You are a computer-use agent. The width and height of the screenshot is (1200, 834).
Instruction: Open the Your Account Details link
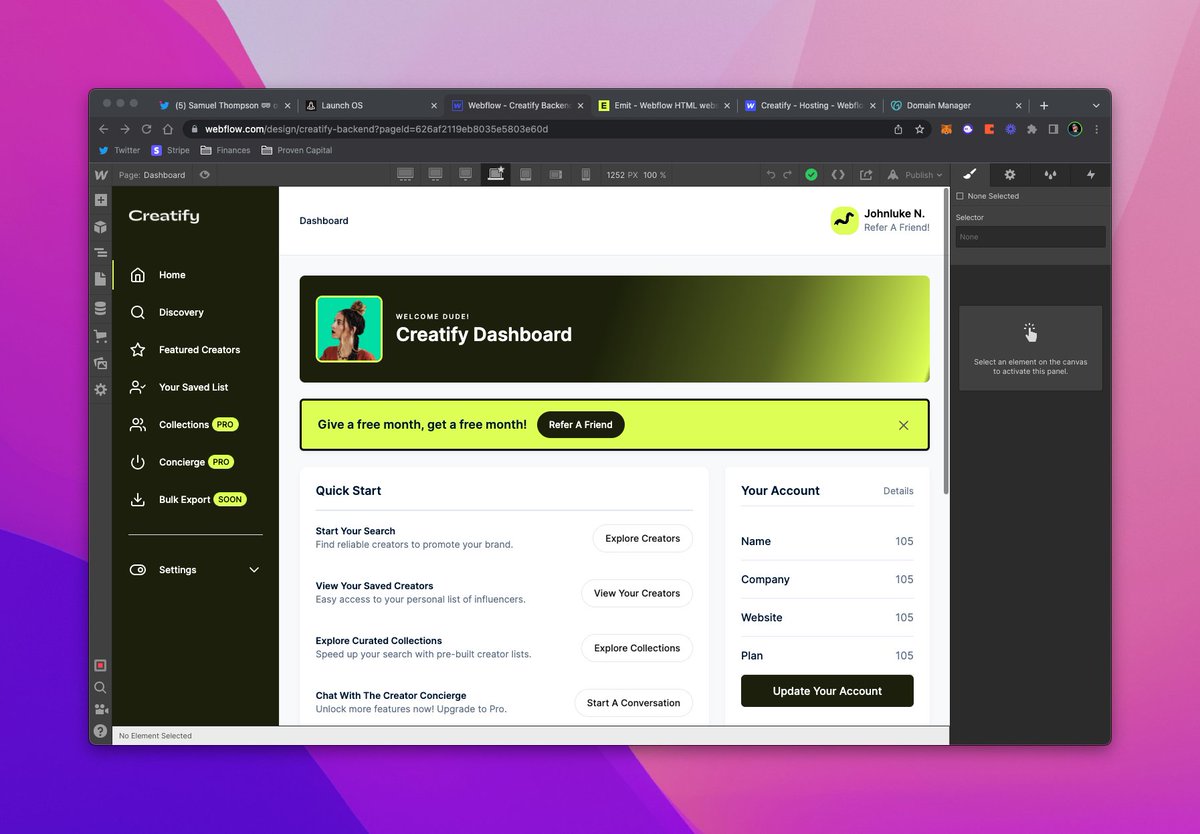tap(898, 491)
